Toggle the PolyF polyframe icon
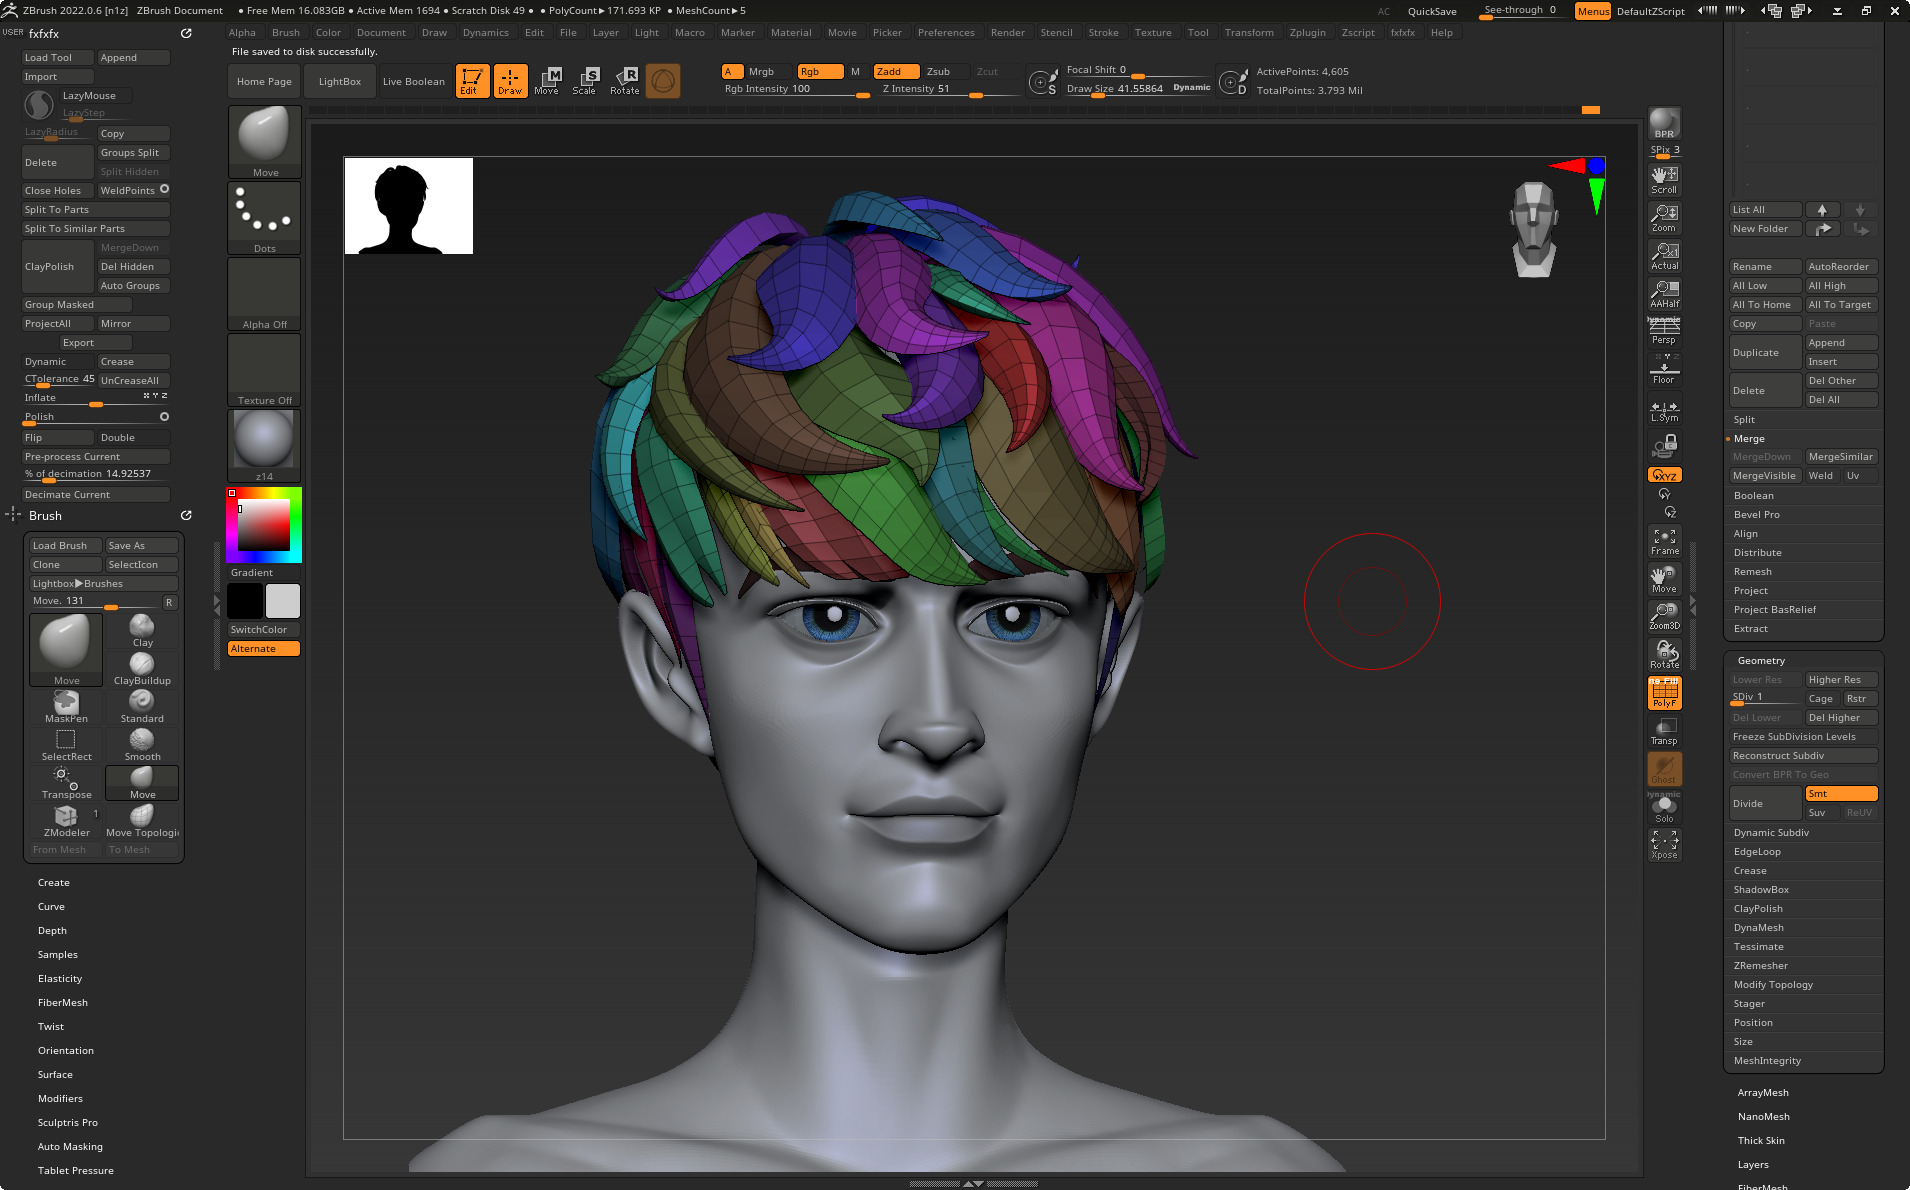Viewport: 1910px width, 1190px height. (x=1664, y=693)
